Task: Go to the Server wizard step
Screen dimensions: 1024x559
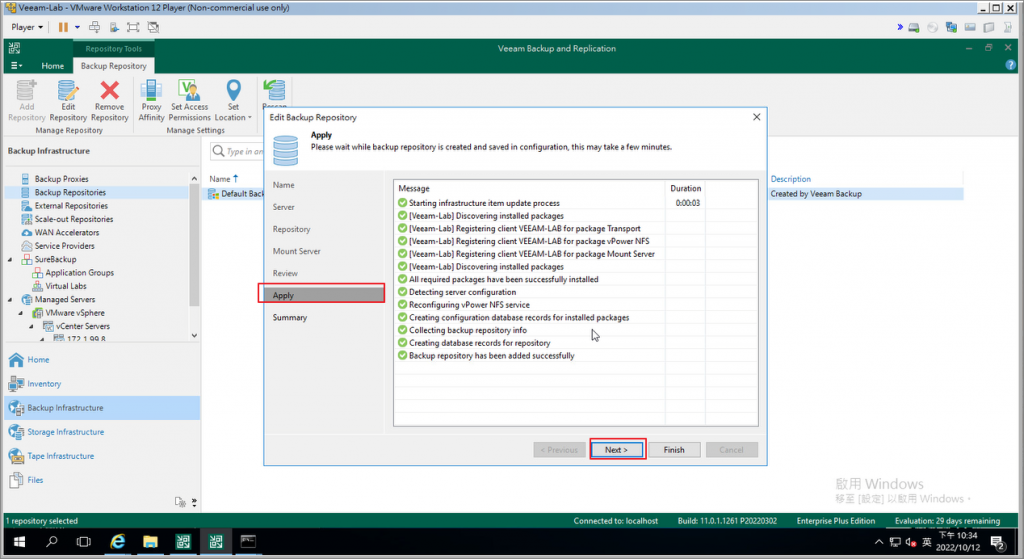Action: coord(283,207)
